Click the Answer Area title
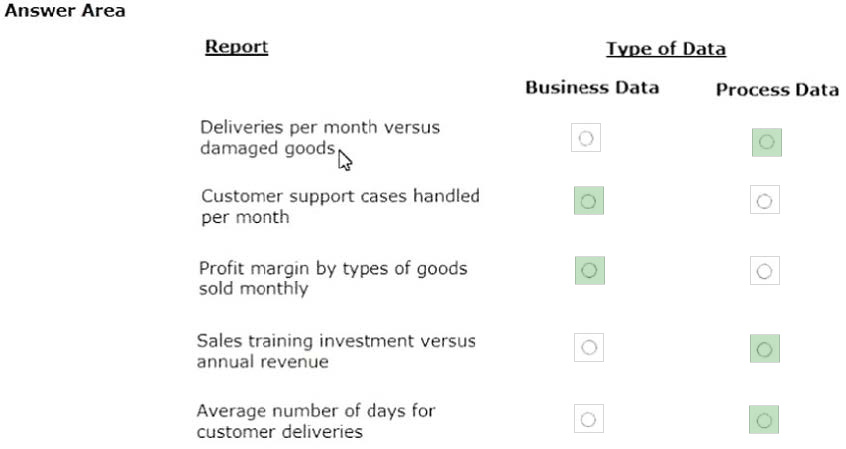Screen dimensions: 846x449 (x=62, y=10)
